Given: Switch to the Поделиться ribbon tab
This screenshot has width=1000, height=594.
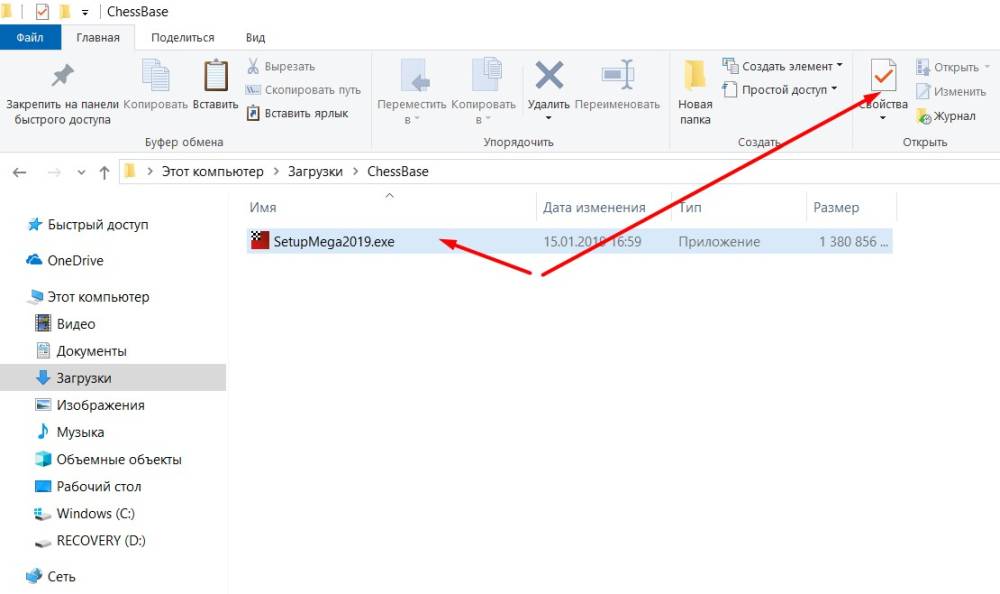Looking at the screenshot, I should point(183,38).
